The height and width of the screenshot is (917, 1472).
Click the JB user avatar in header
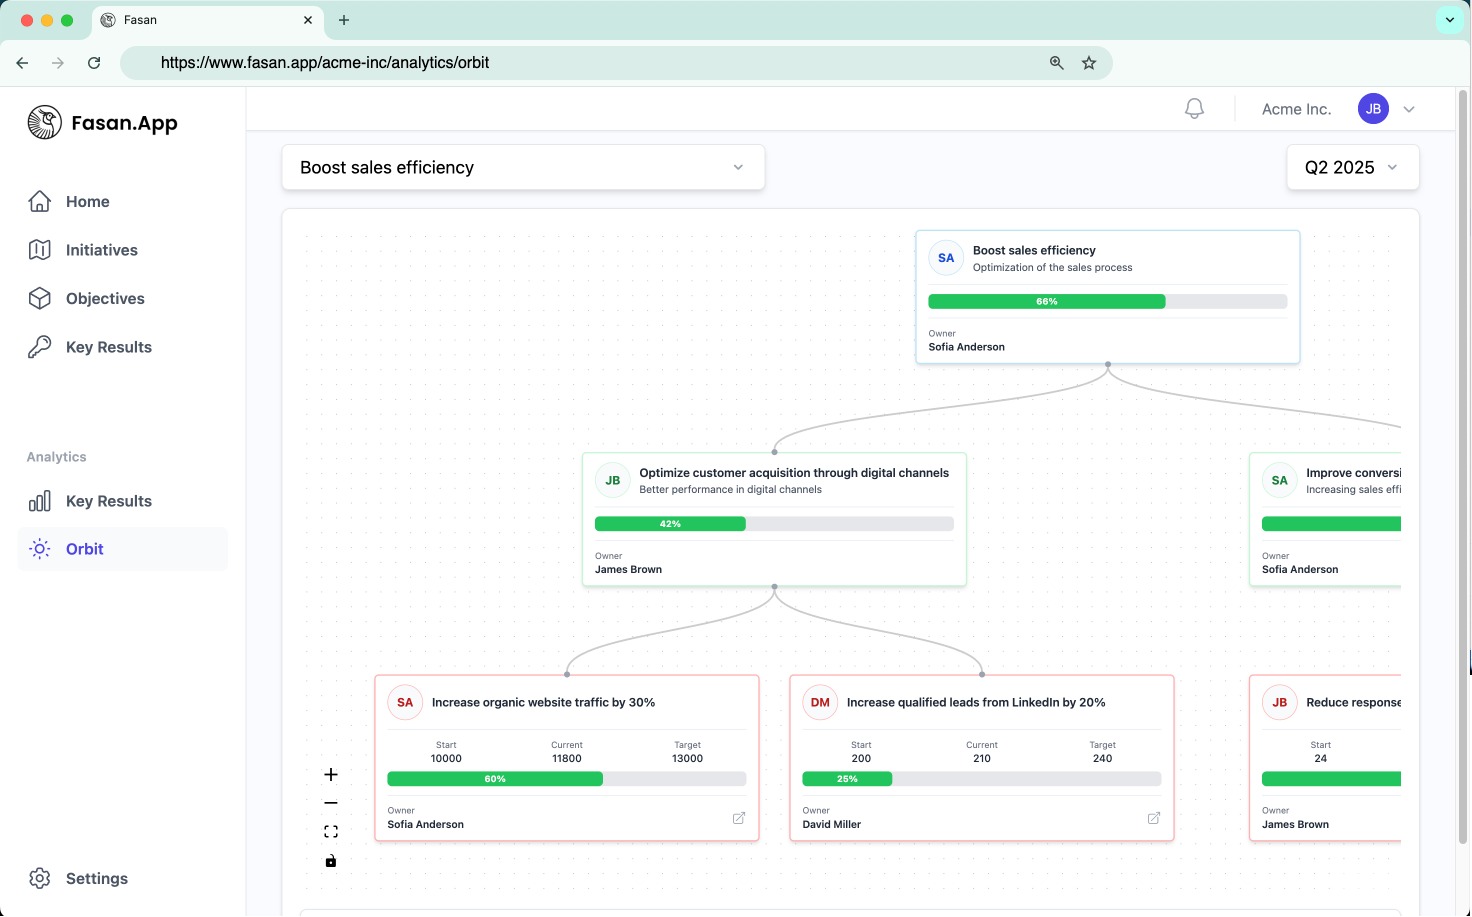pos(1373,109)
